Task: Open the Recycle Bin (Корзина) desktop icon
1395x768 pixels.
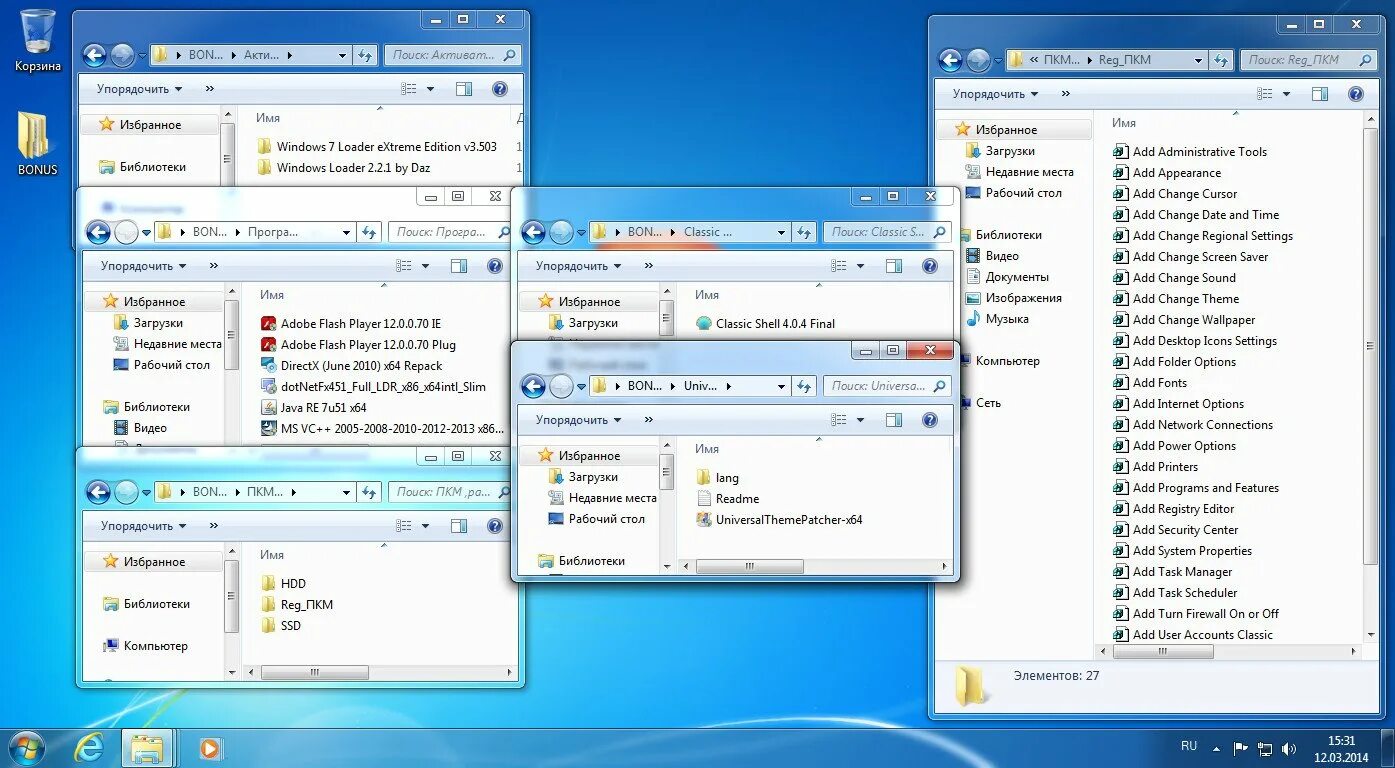Action: point(38,40)
